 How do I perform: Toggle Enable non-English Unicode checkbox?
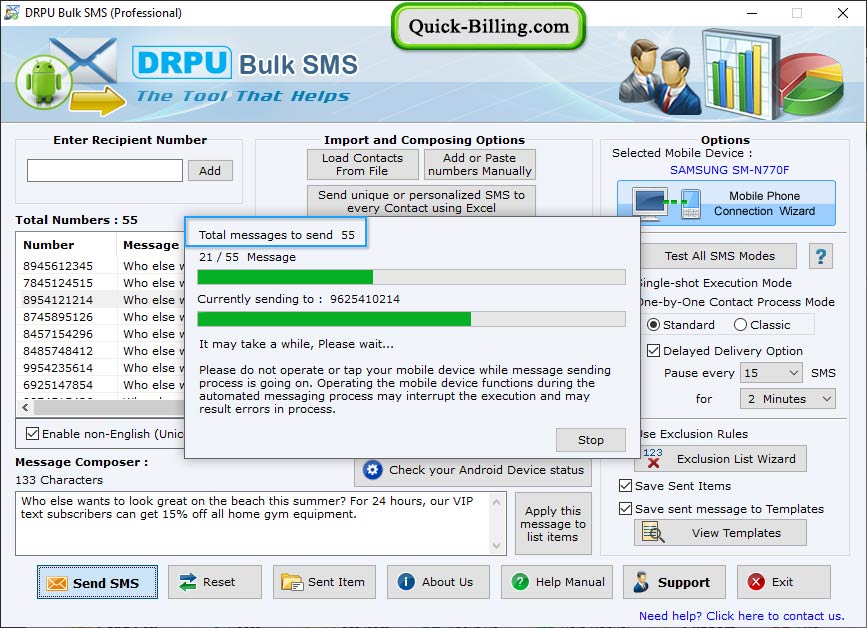(33, 433)
